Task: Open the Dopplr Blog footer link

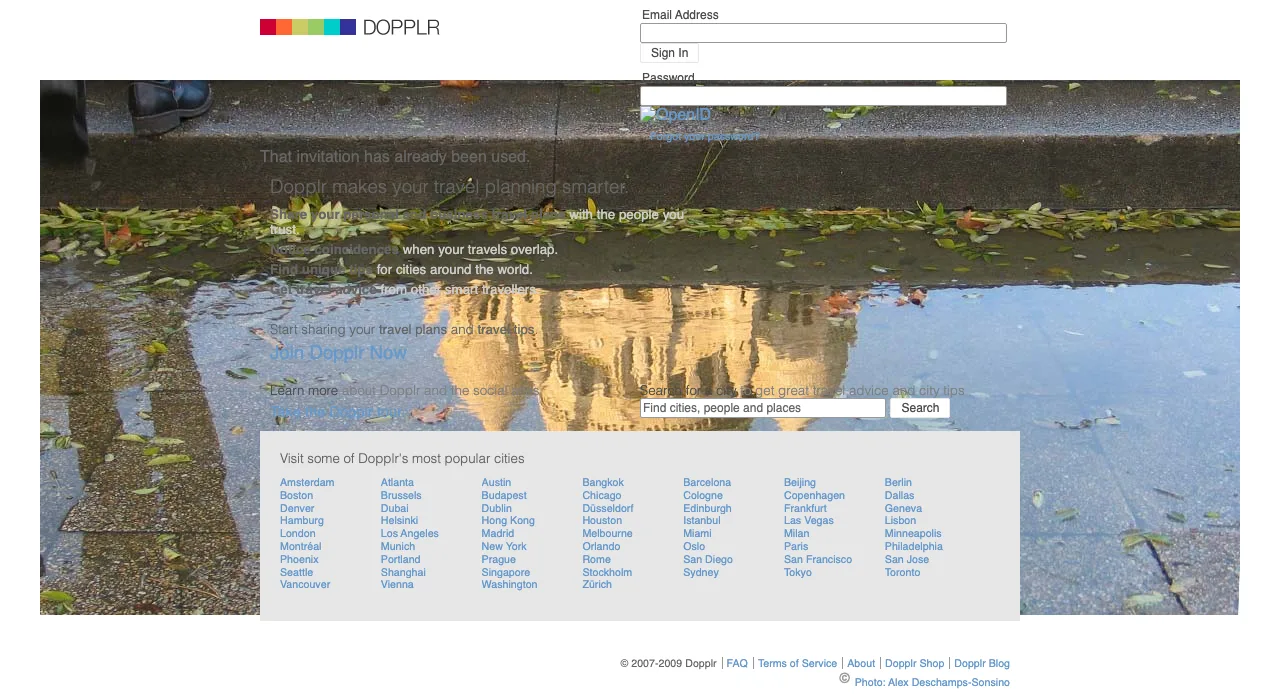Action: tap(982, 664)
